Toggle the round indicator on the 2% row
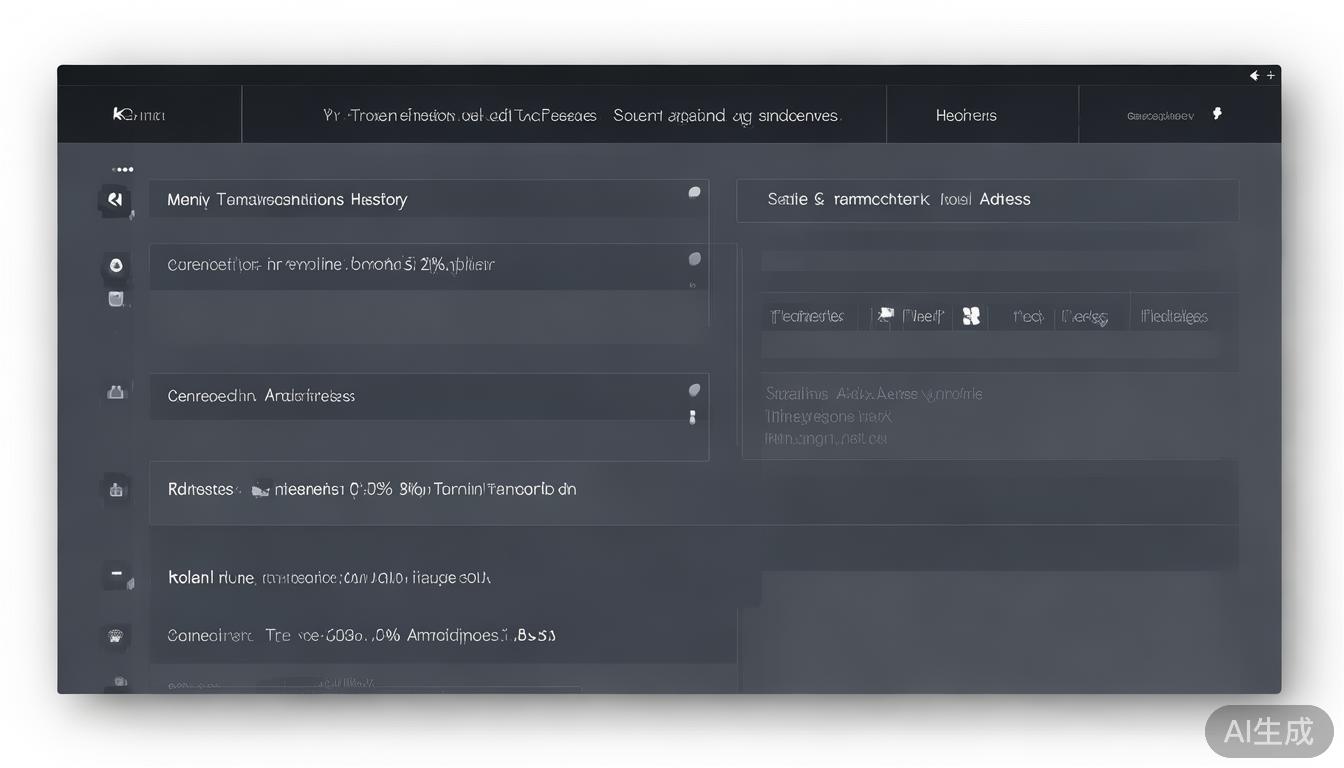 click(x=694, y=259)
